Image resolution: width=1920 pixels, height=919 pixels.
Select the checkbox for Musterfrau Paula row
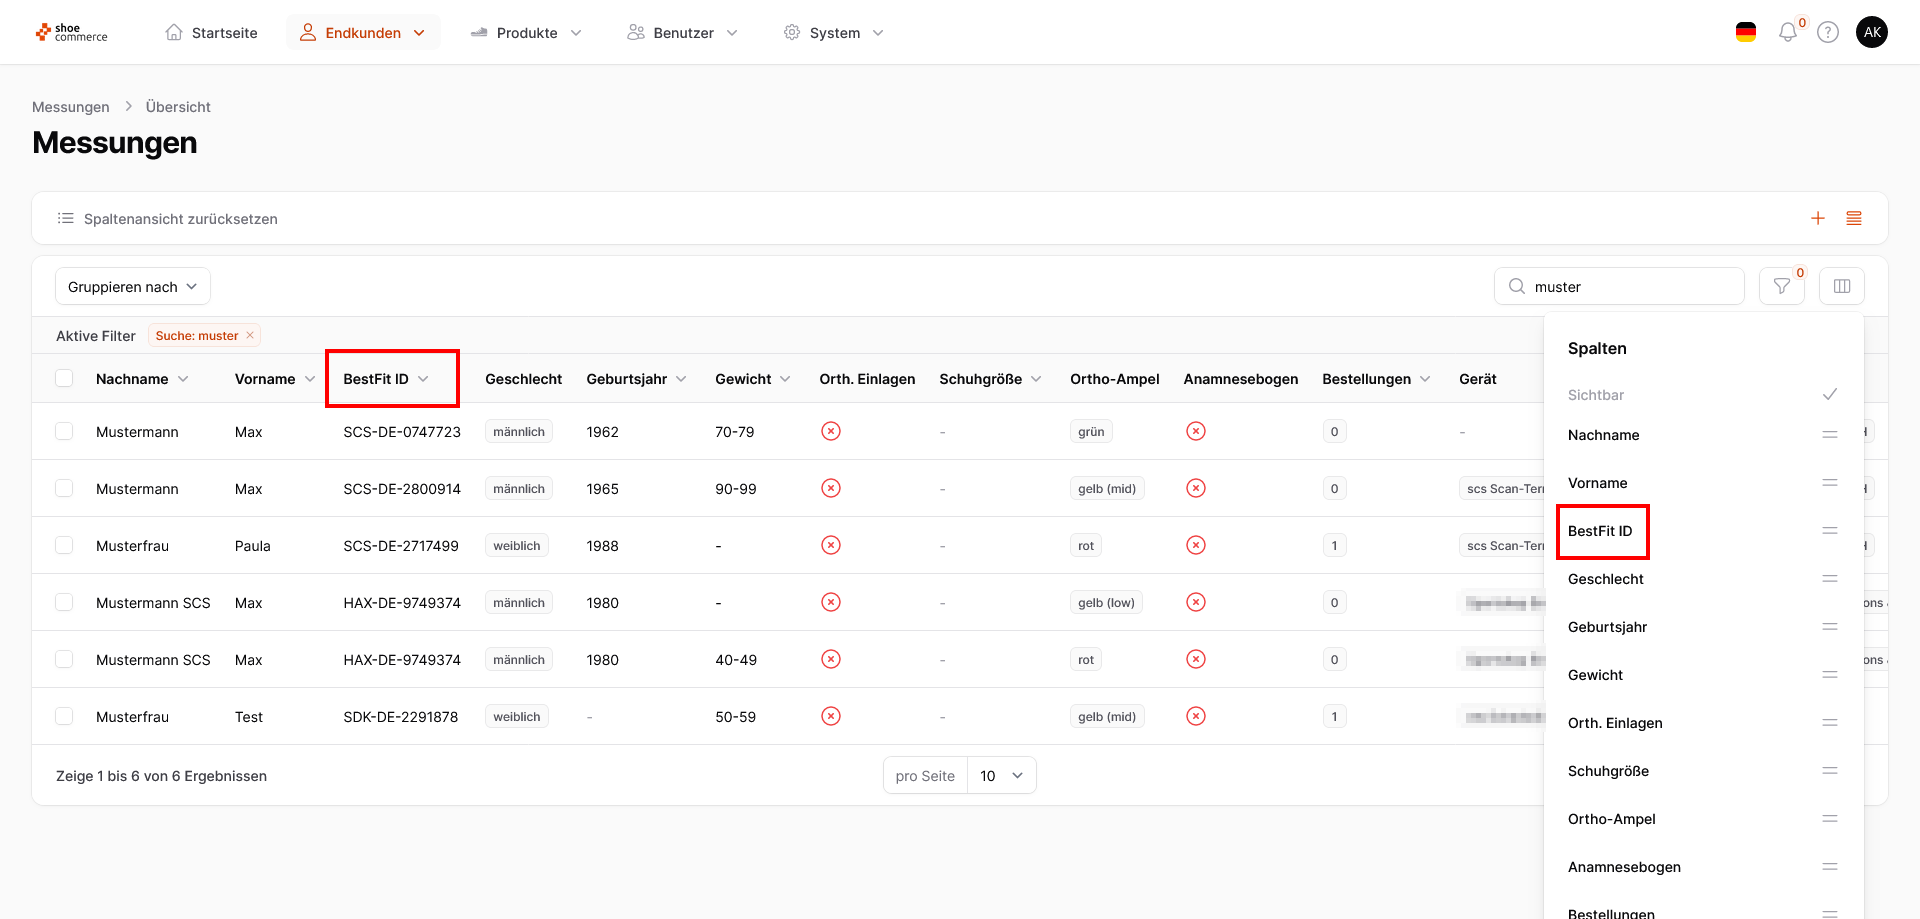64,546
